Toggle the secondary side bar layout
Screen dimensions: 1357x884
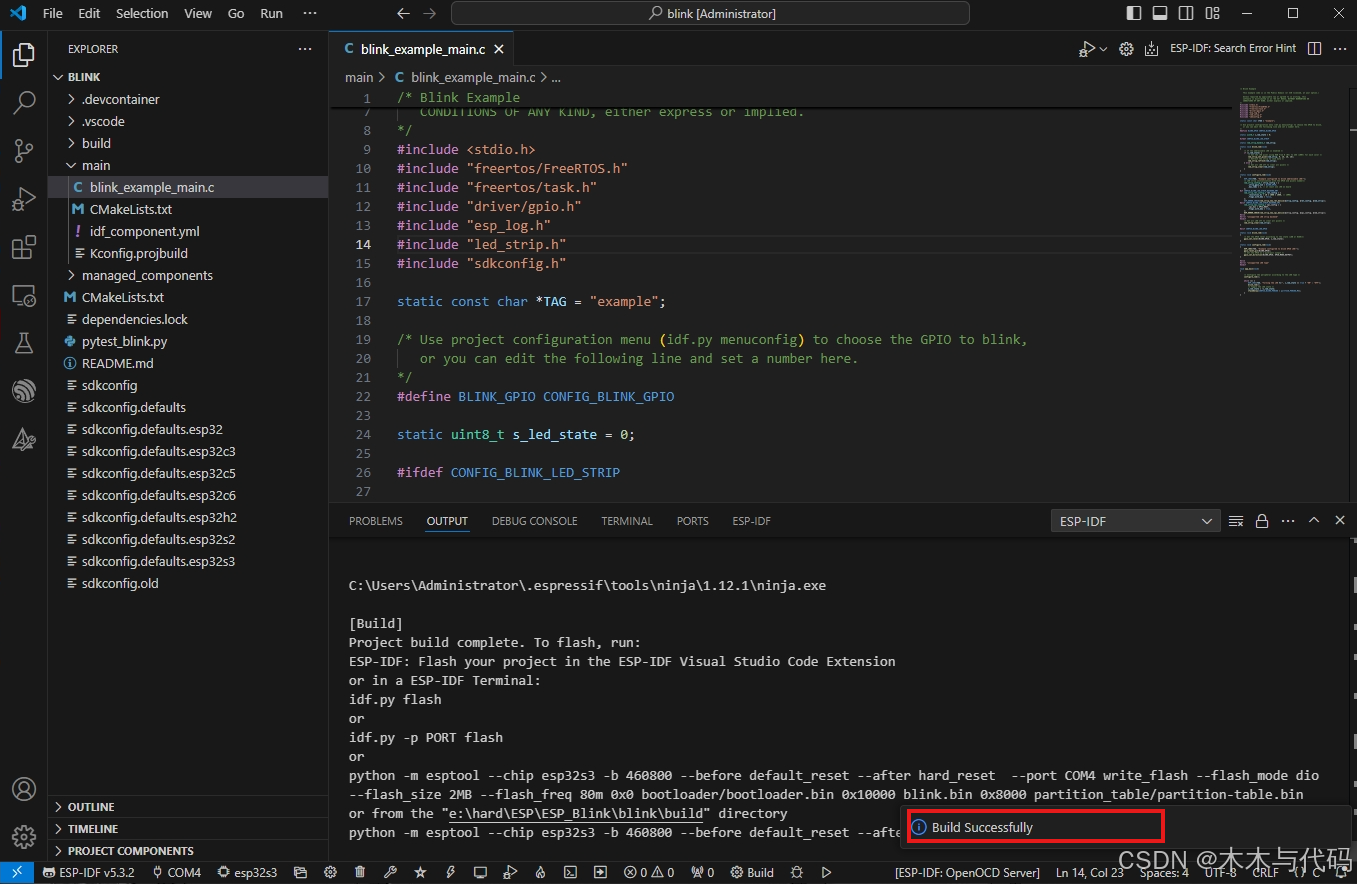click(x=1185, y=14)
